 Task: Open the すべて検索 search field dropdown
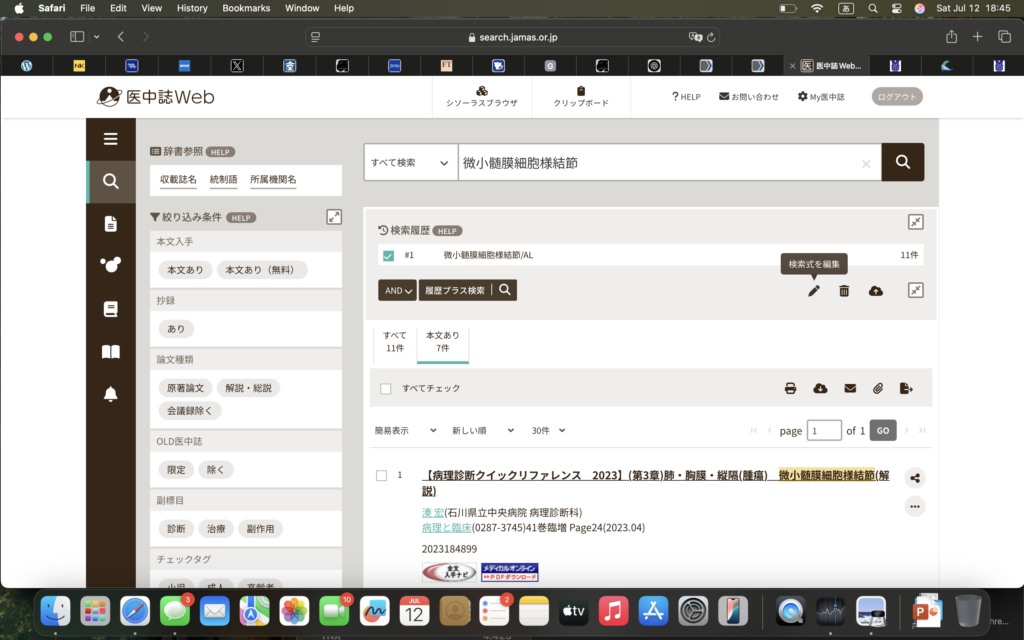click(410, 161)
